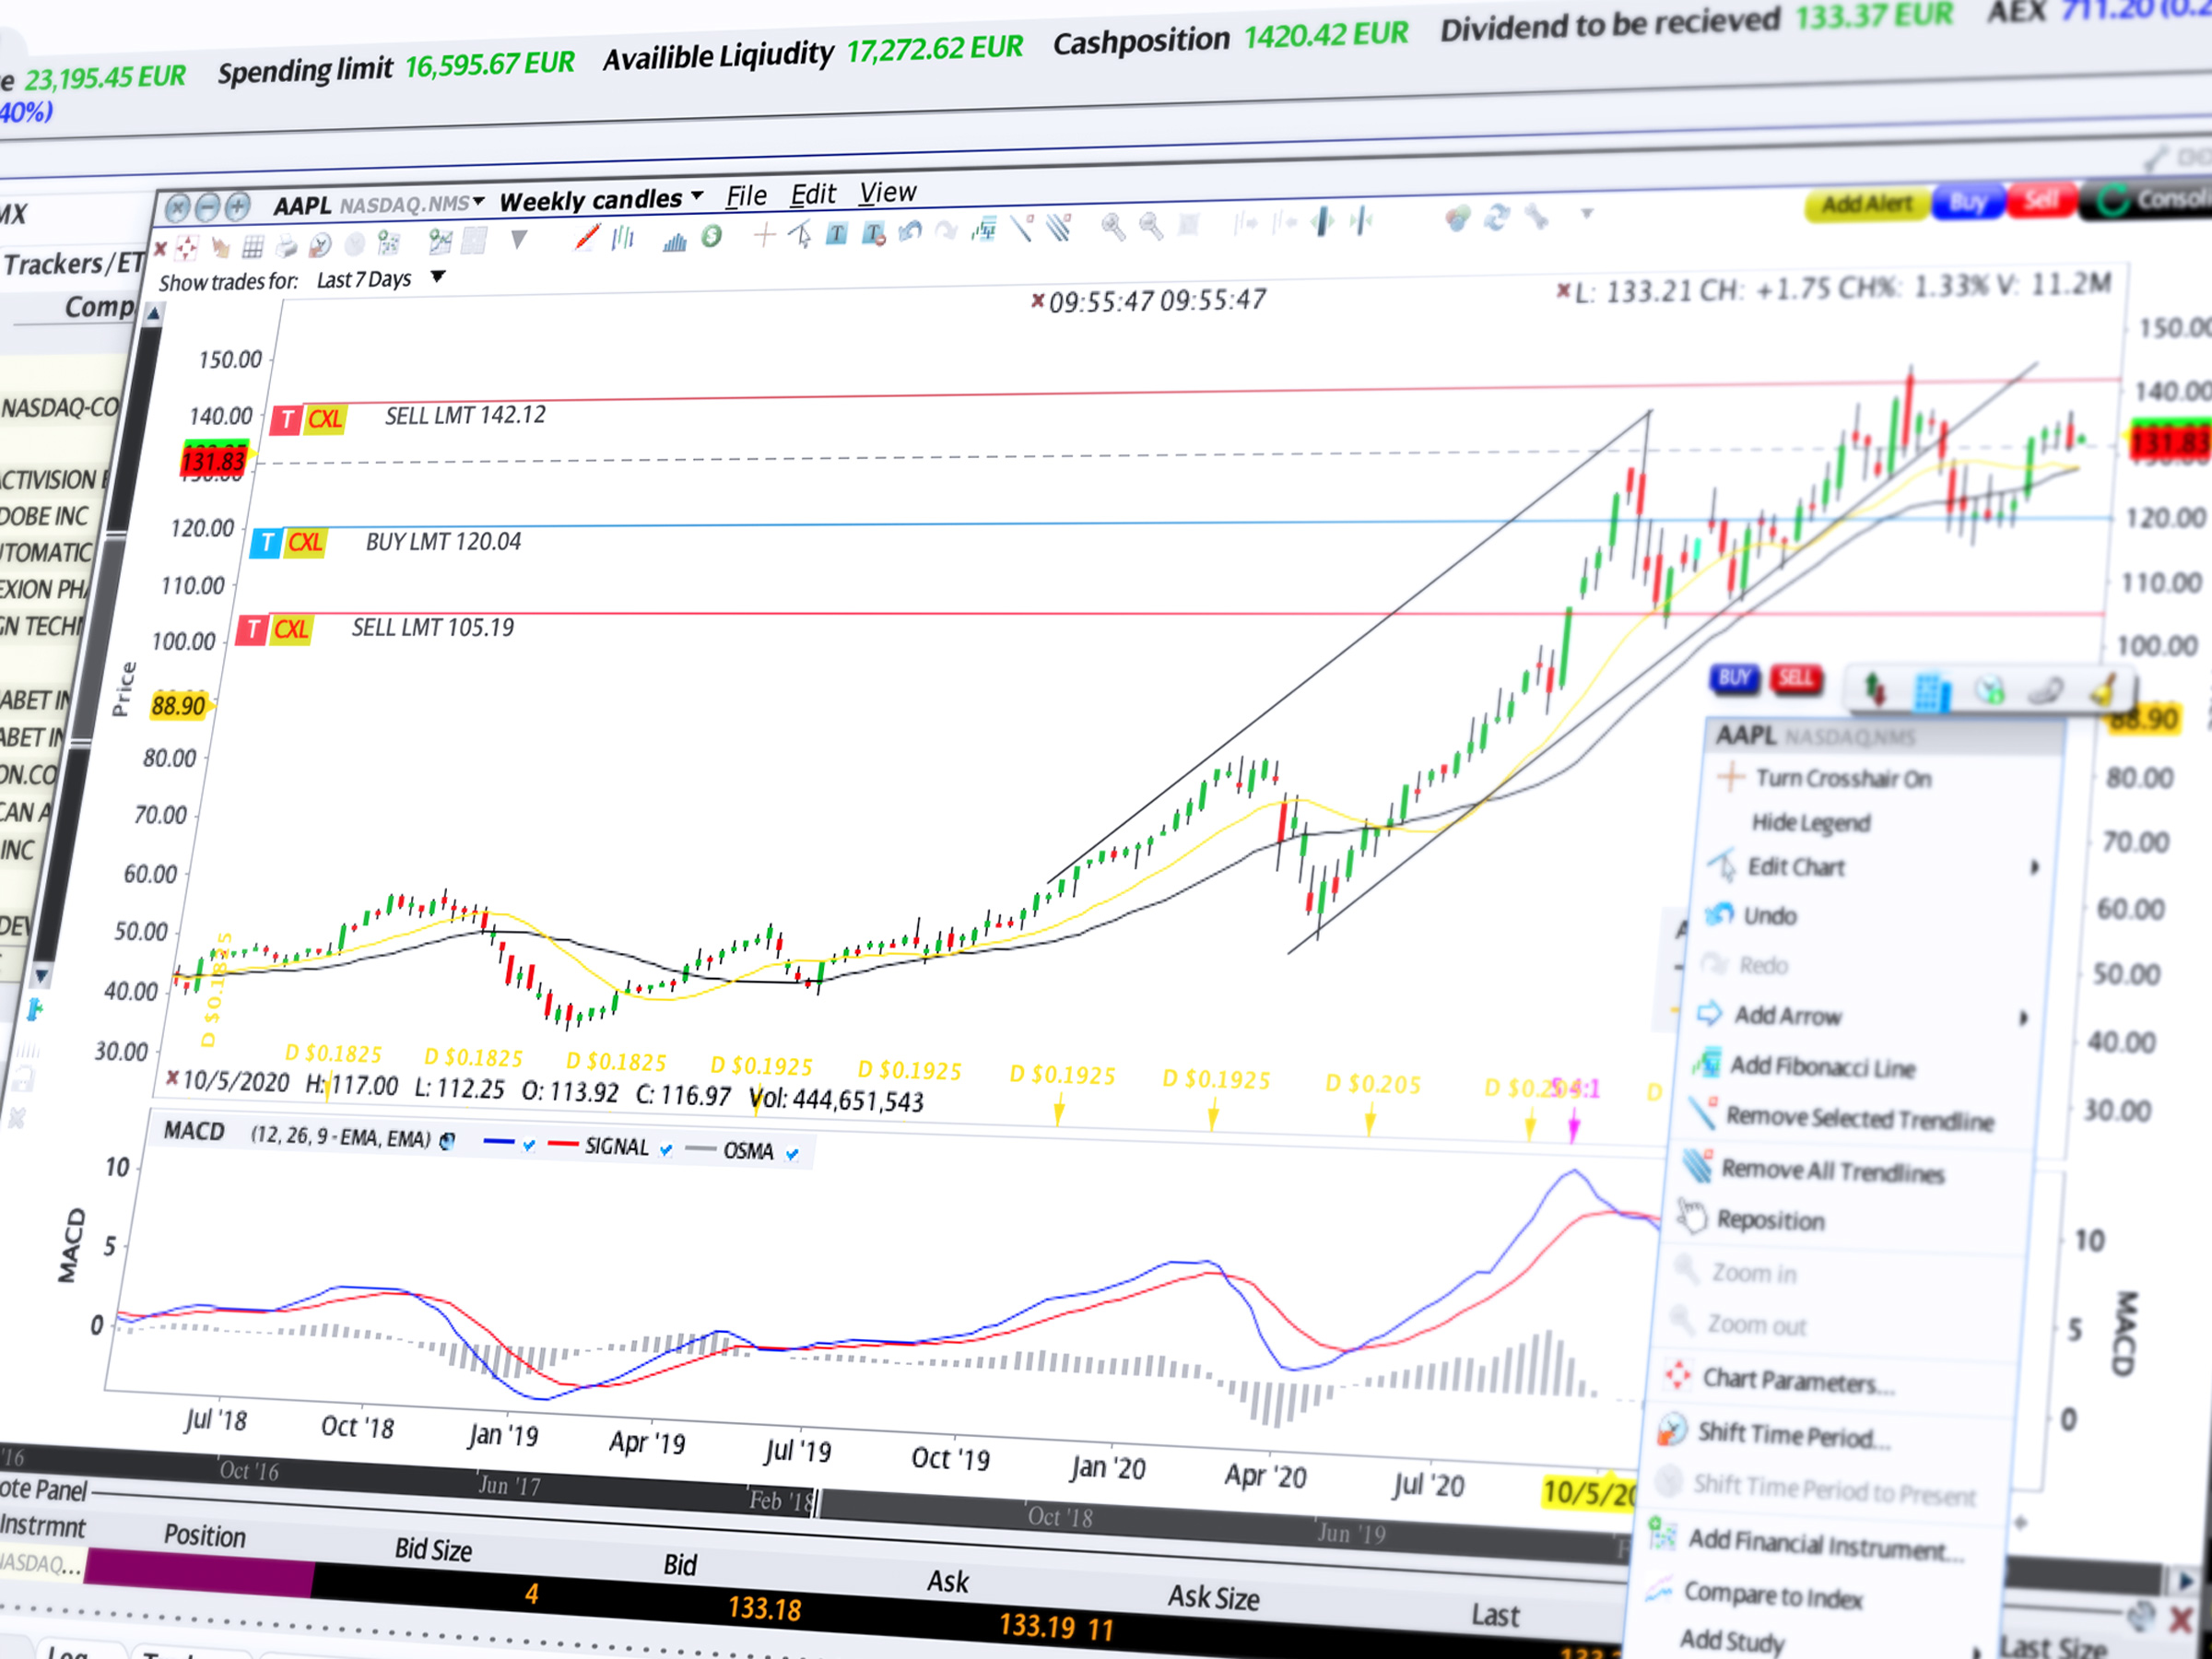
Task: Open the View menu
Action: [888, 192]
